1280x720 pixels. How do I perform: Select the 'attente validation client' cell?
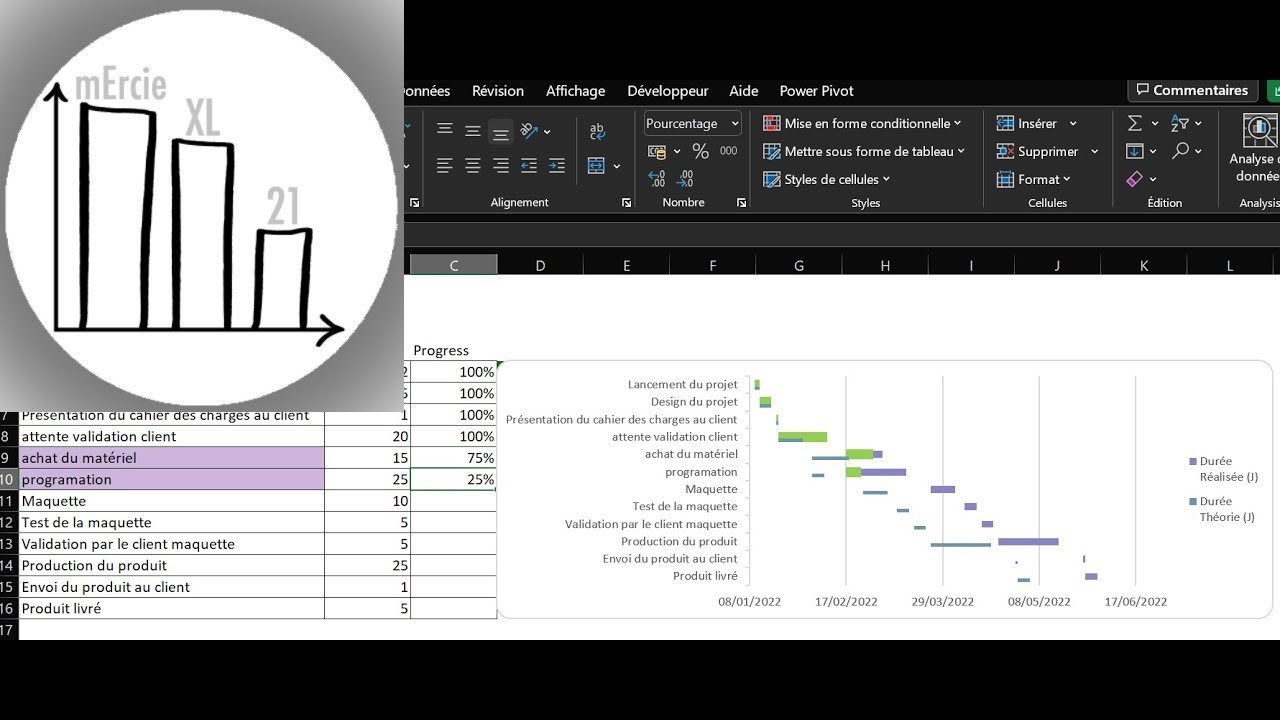(x=172, y=436)
